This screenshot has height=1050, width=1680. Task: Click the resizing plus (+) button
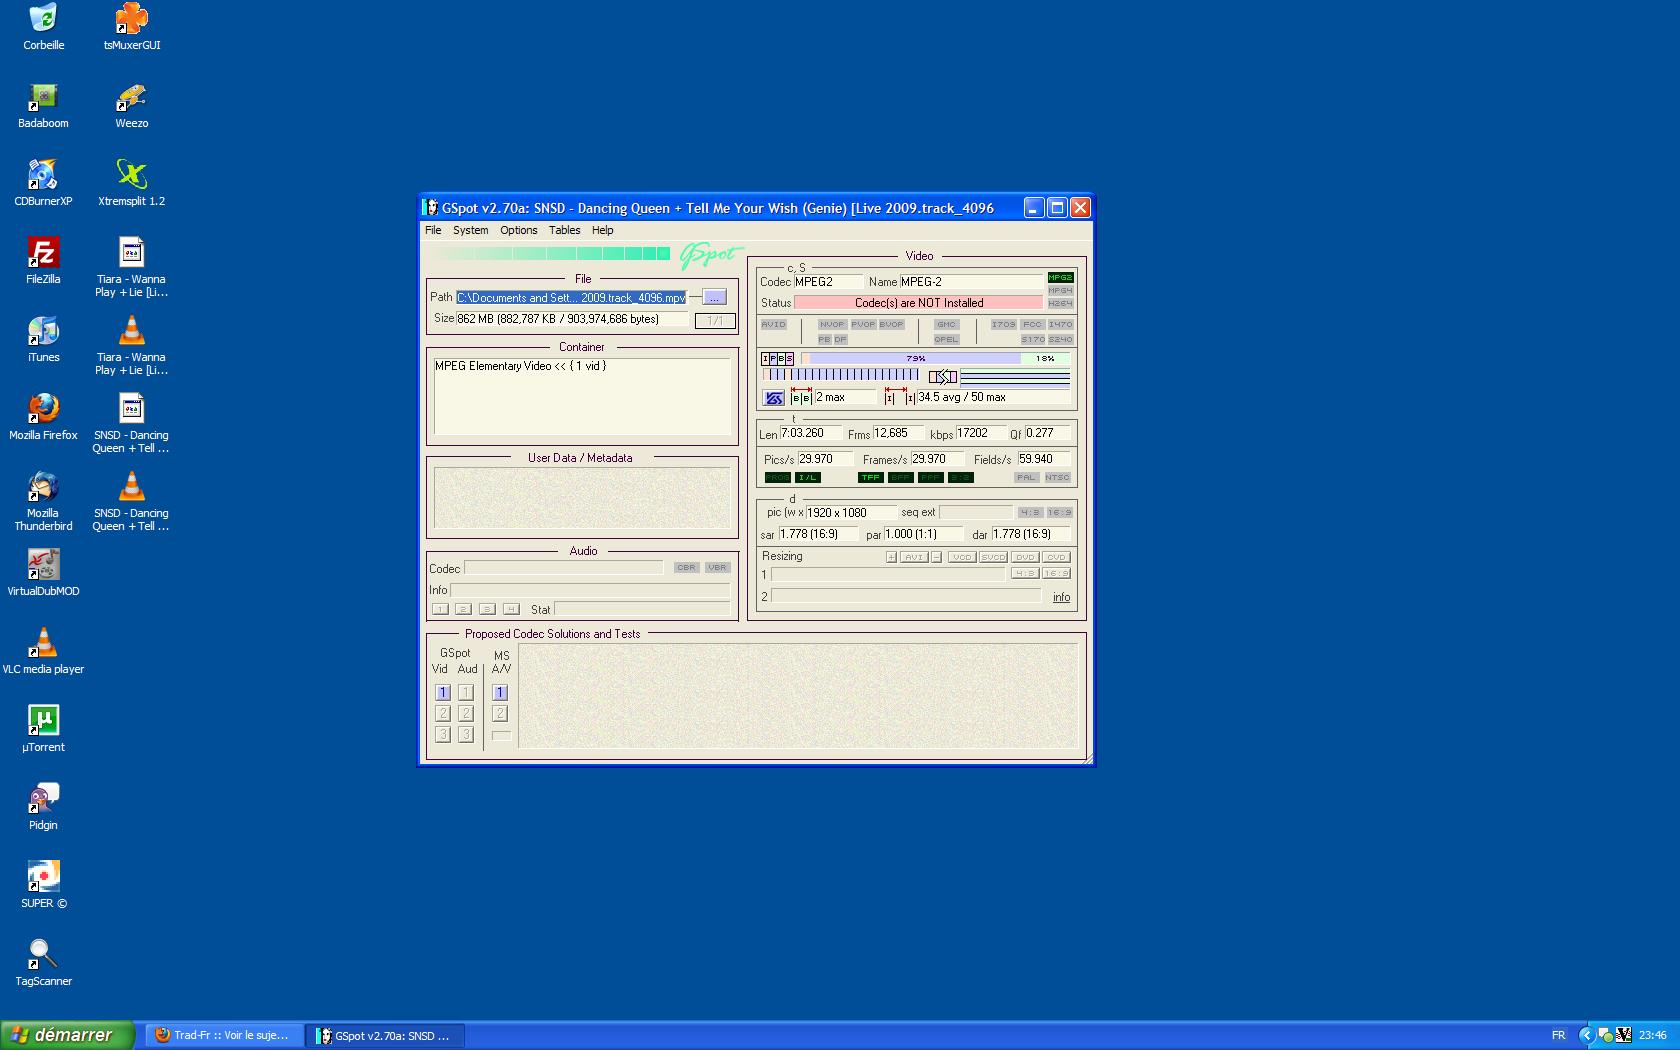point(891,557)
